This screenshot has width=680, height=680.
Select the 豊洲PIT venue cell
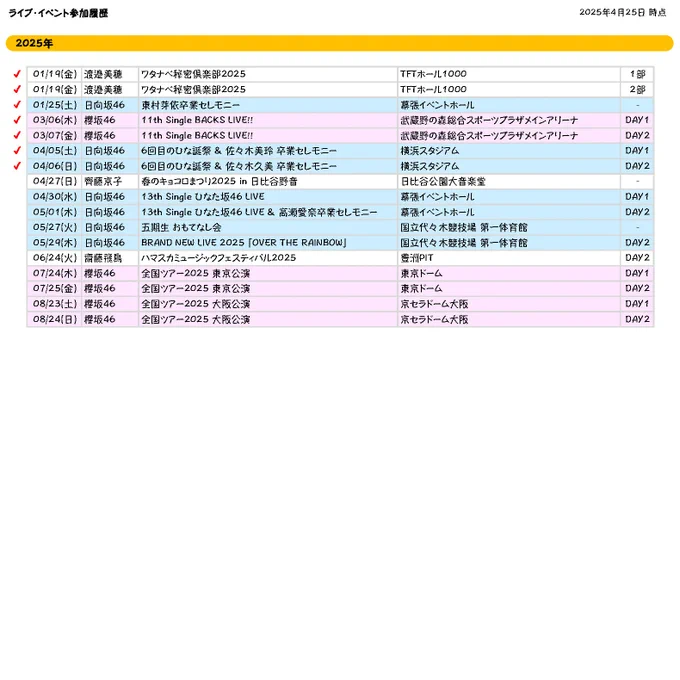click(509, 258)
